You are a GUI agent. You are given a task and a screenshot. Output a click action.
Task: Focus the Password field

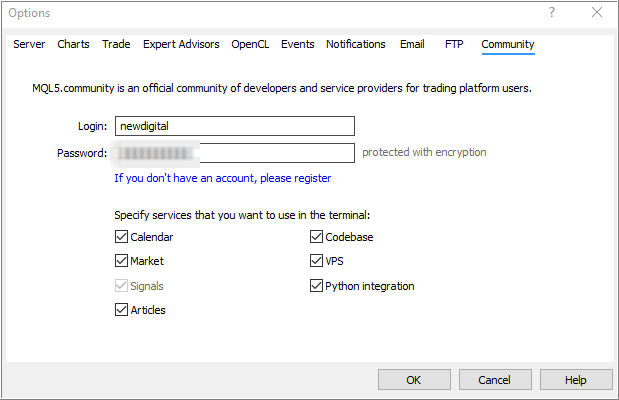234,153
